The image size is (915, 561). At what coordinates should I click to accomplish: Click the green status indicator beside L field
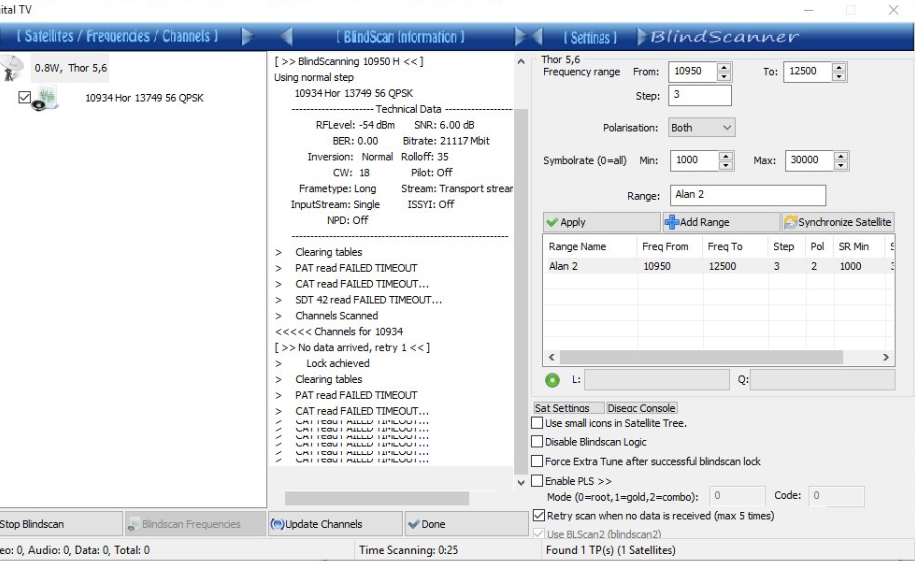pos(552,380)
